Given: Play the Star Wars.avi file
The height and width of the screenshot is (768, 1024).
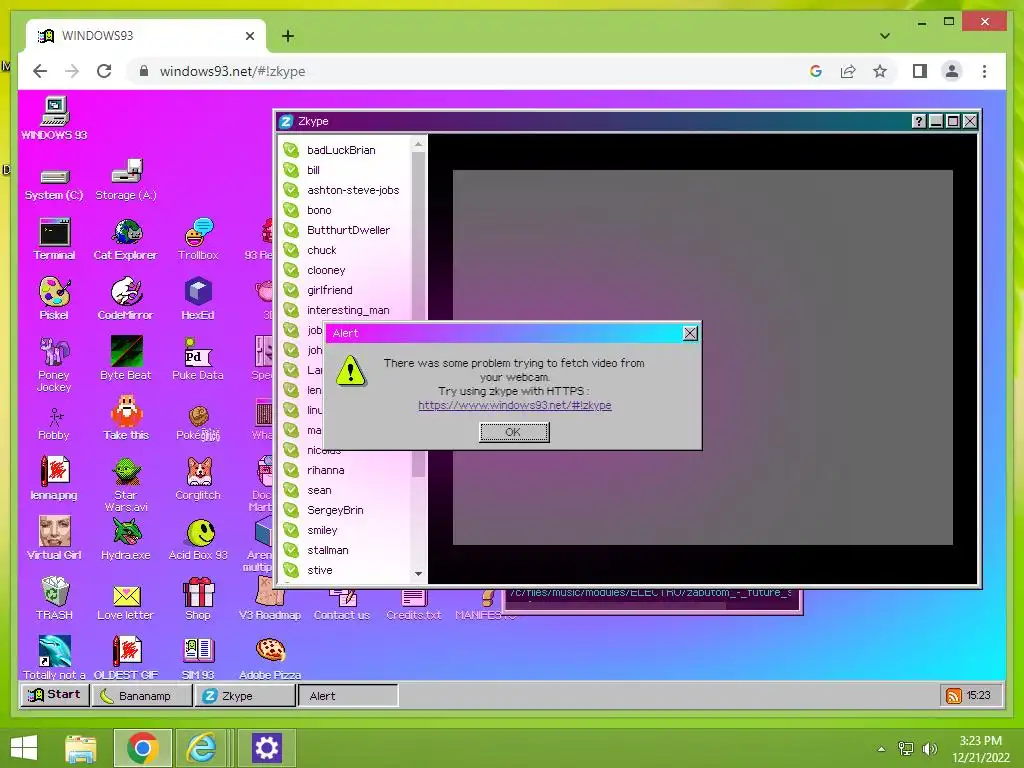Looking at the screenshot, I should click(126, 485).
